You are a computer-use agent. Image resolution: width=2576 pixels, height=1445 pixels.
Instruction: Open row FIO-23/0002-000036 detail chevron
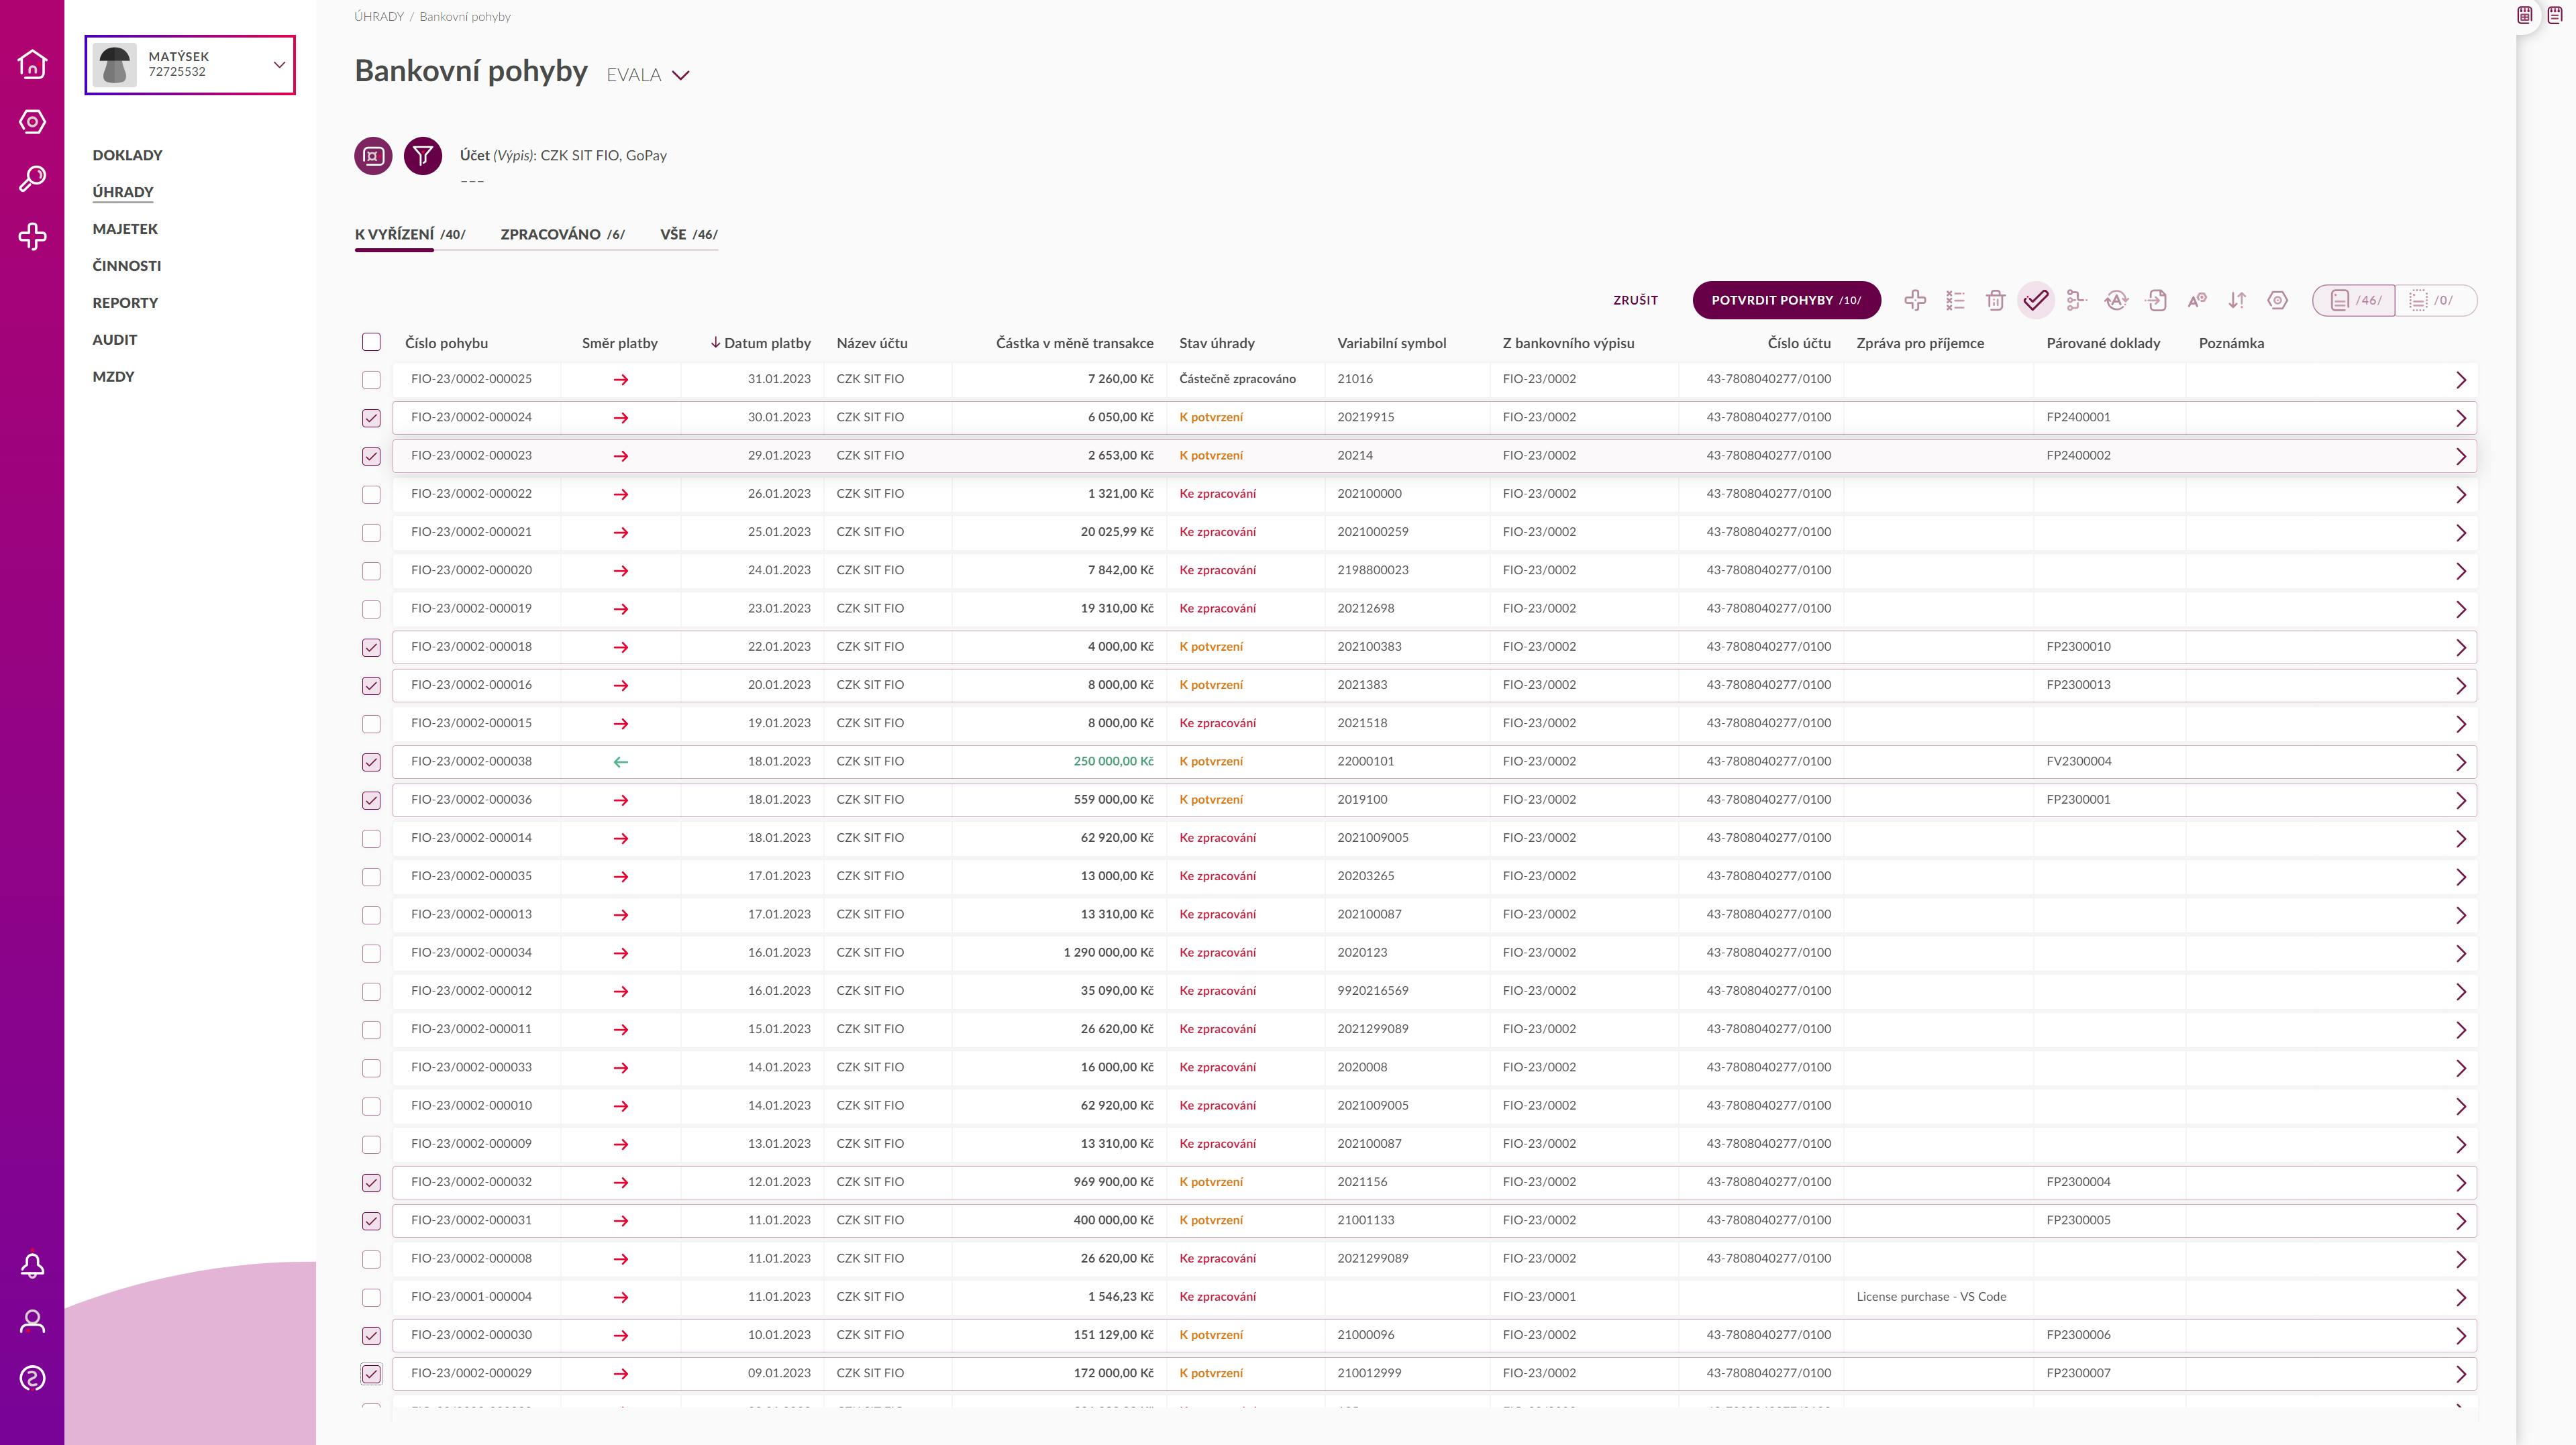(x=2461, y=800)
